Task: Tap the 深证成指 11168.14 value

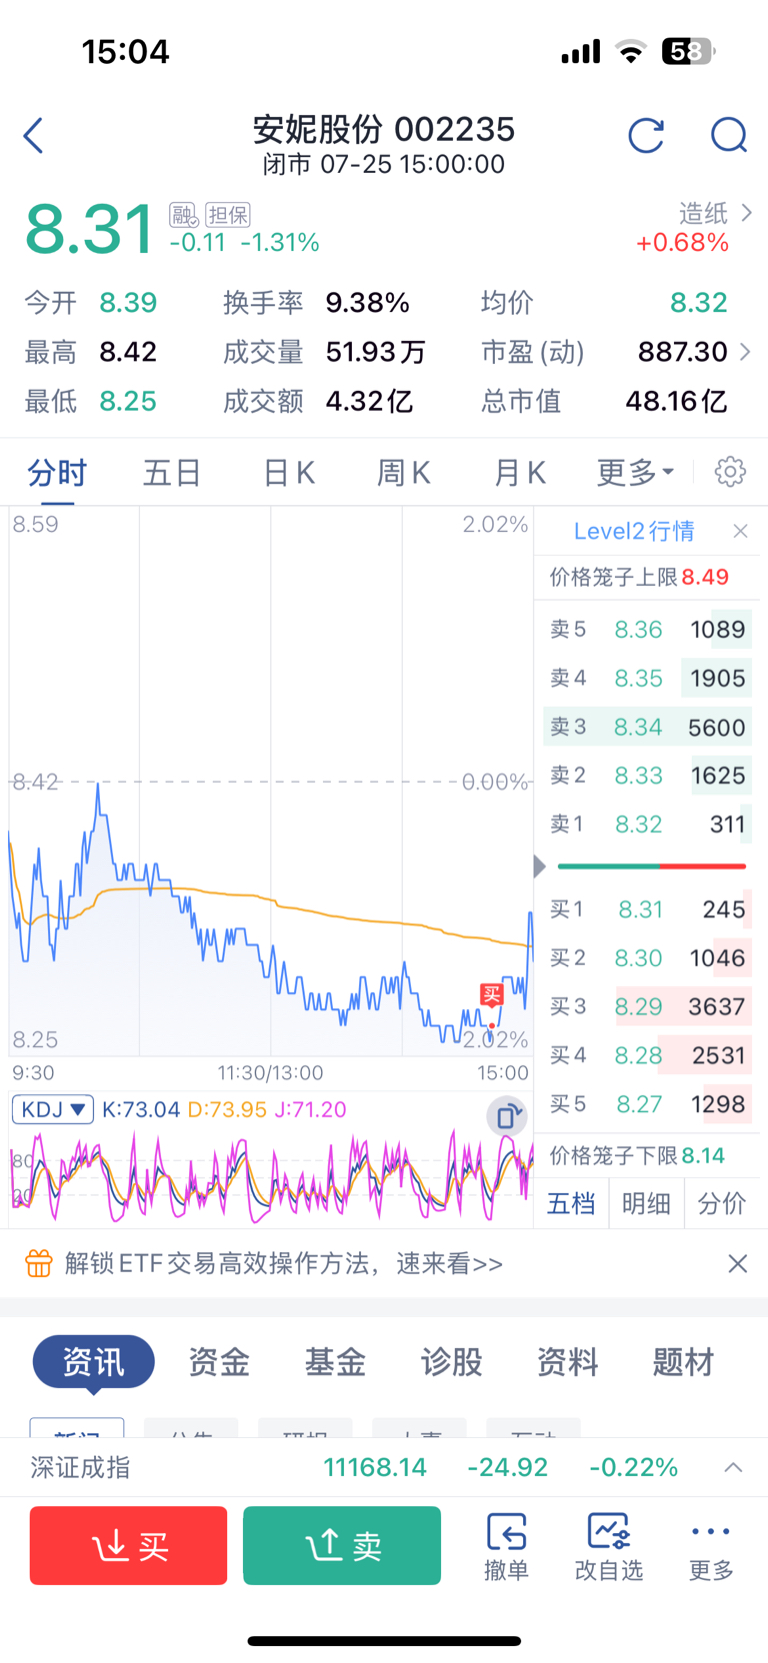Action: (x=375, y=1467)
